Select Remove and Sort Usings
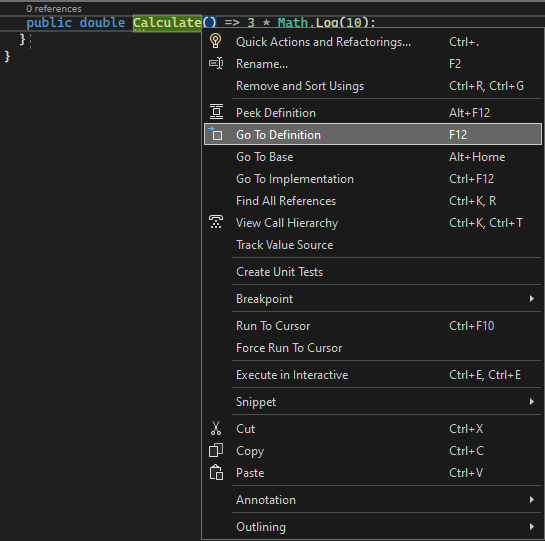Image resolution: width=545 pixels, height=541 pixels. click(373, 86)
